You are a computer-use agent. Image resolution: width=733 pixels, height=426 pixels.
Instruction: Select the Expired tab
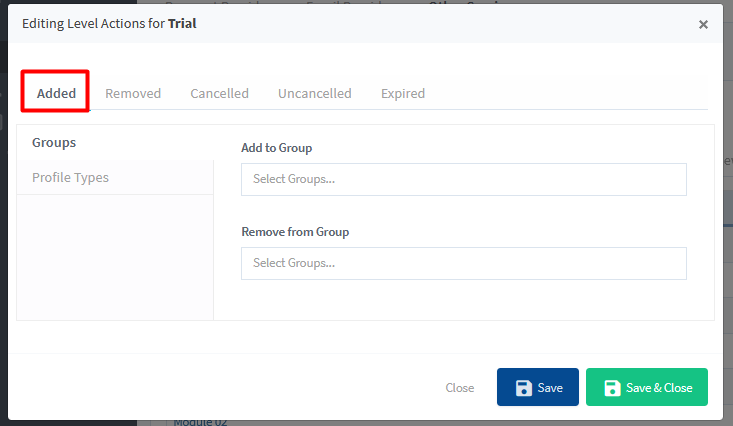pos(402,93)
